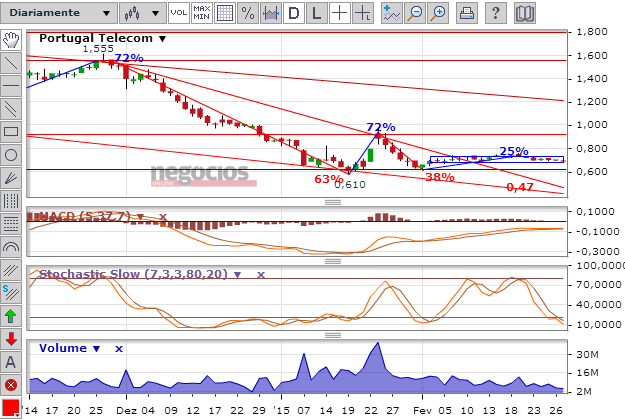Image resolution: width=625 pixels, height=420 pixels.
Task: Select the vertical grid lines tool
Action: [x=11, y=201]
